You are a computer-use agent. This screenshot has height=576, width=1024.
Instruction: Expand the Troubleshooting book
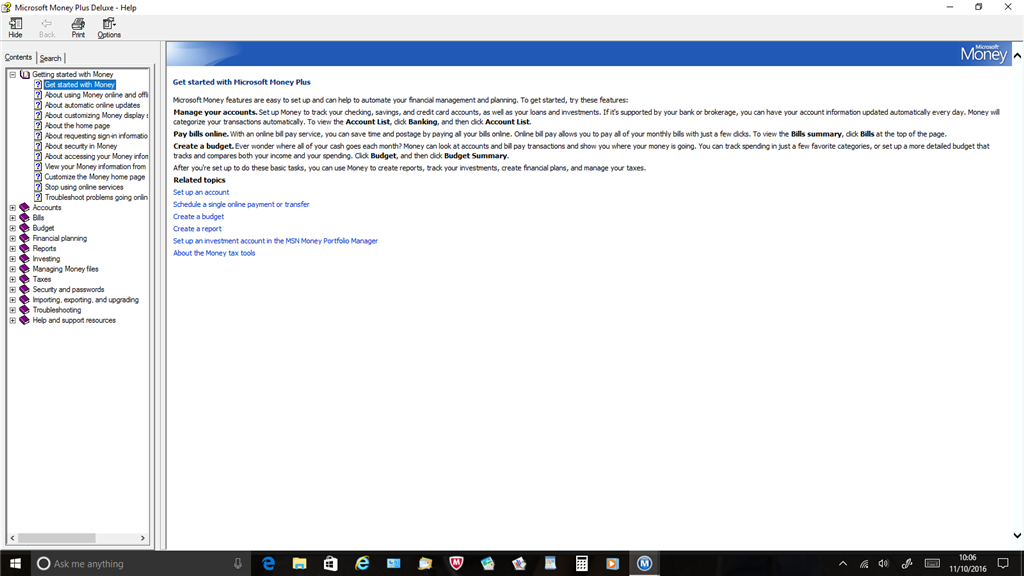tap(12, 310)
